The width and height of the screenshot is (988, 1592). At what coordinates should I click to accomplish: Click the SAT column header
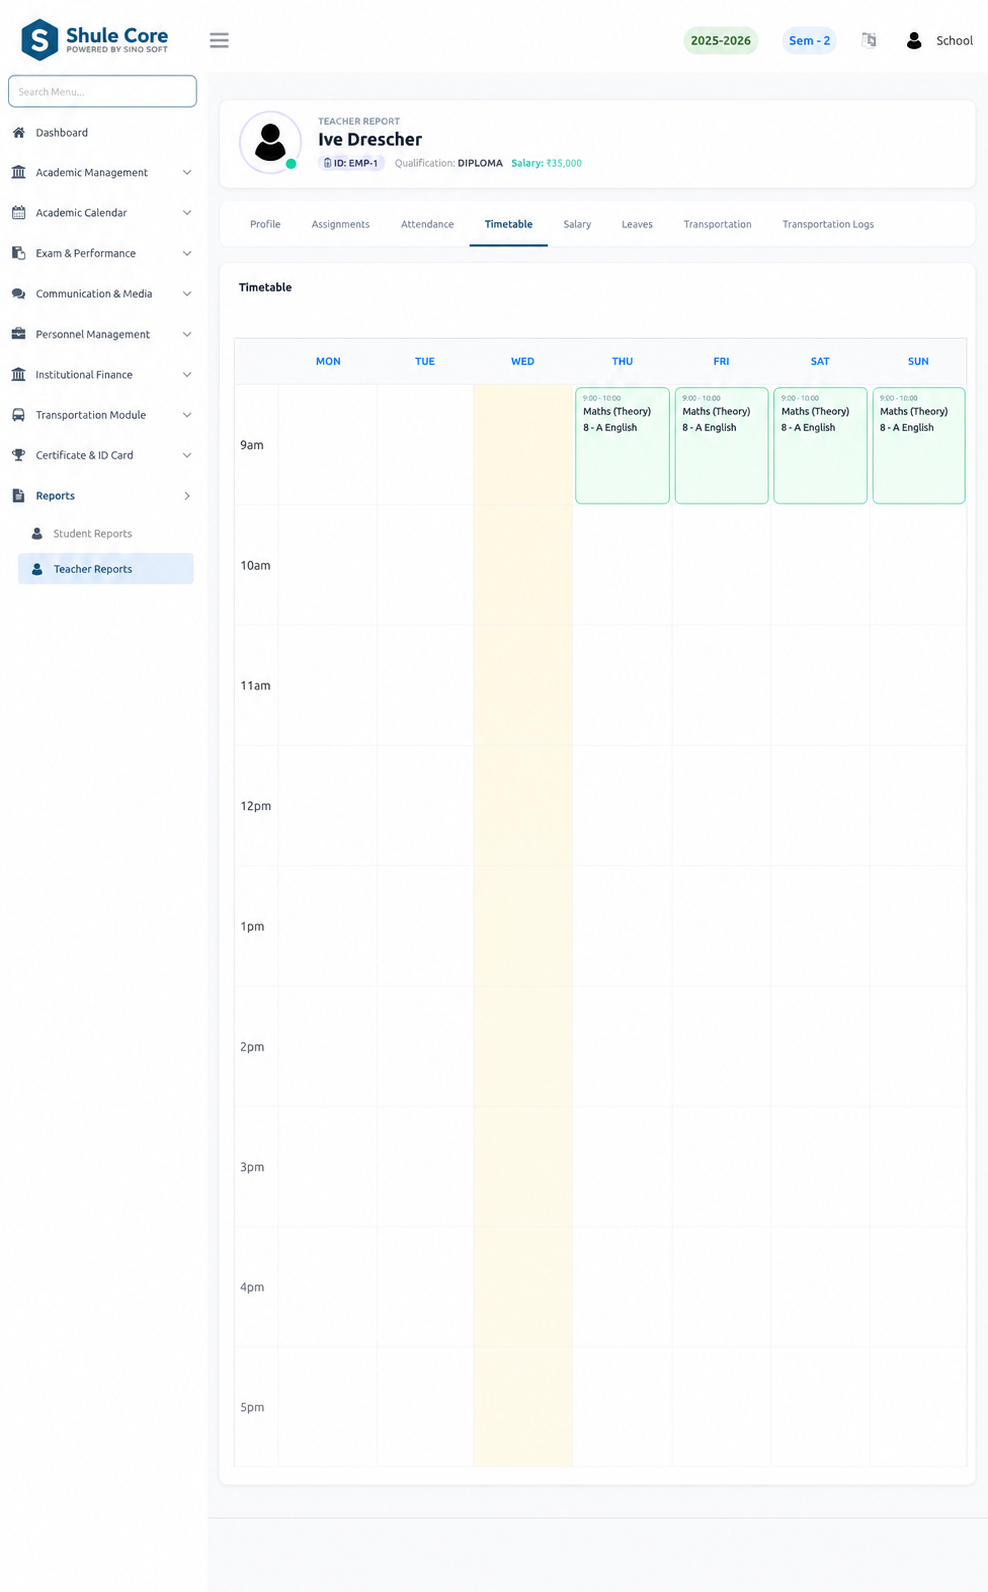(x=820, y=361)
